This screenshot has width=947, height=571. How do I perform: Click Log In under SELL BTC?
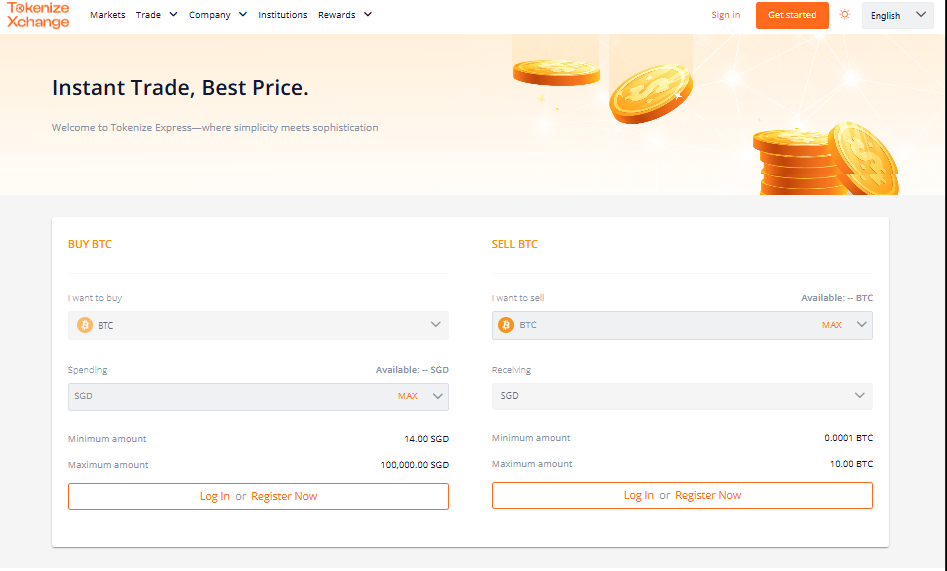click(x=638, y=495)
